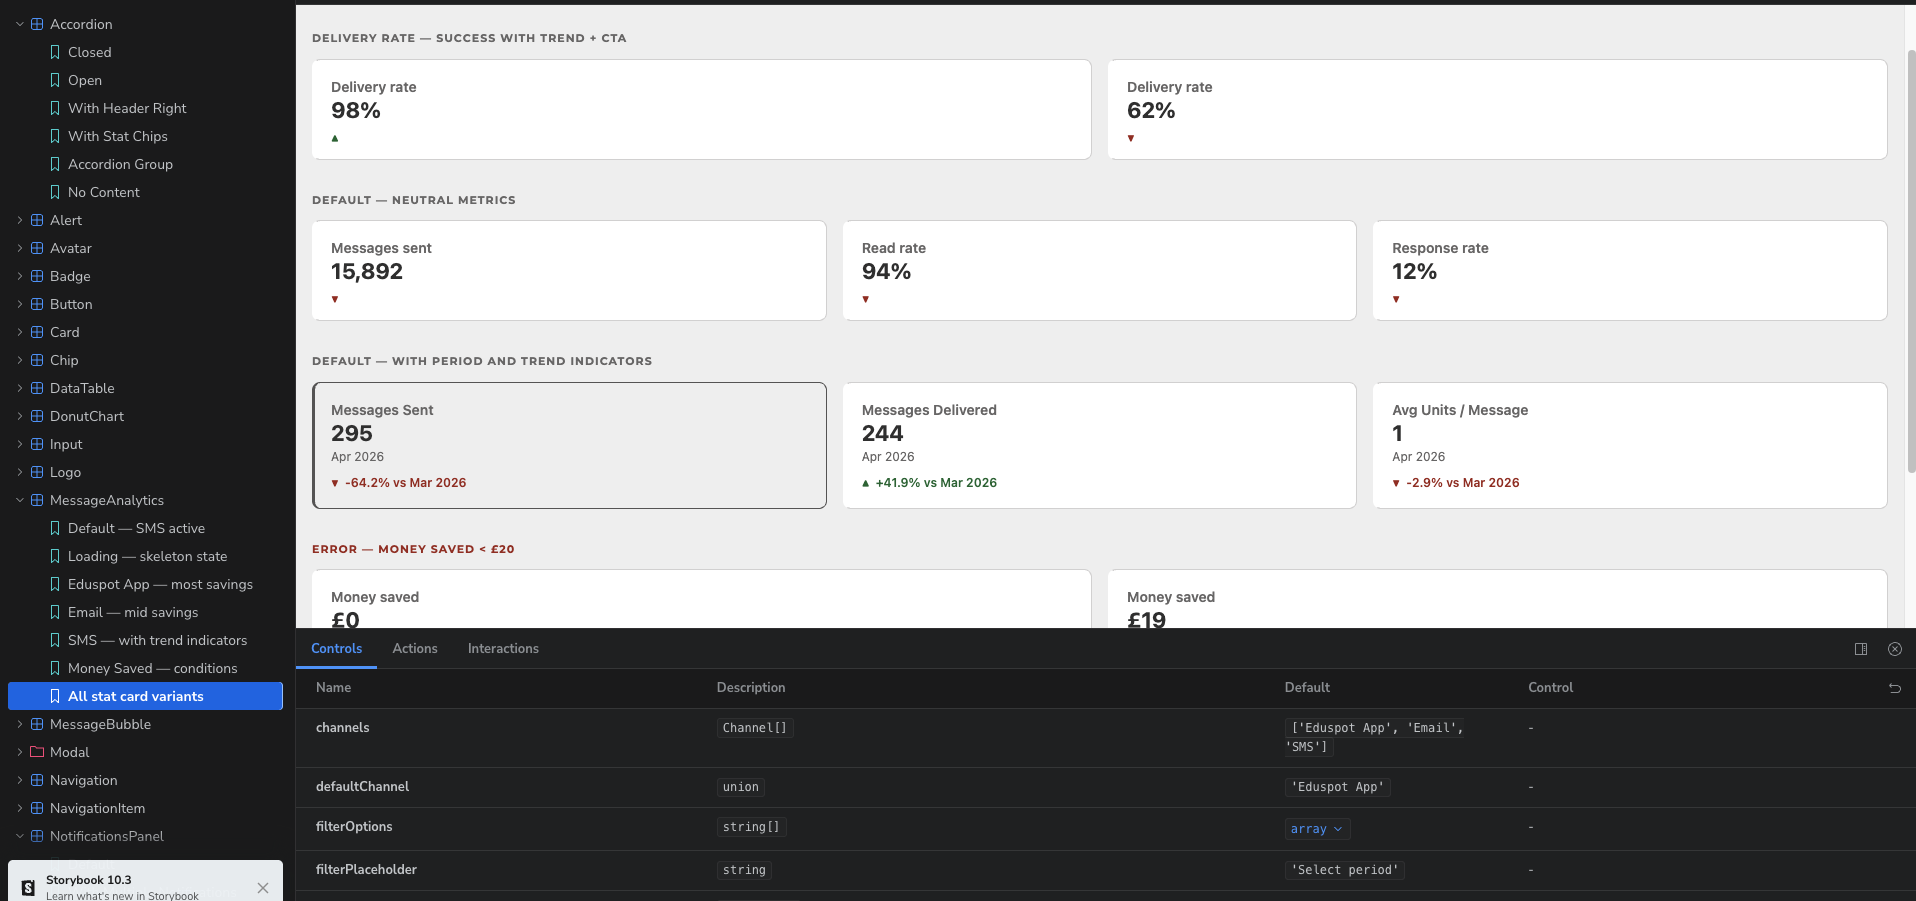Screen dimensions: 1916x901
Task: Click the Chip component icon
Action: [37, 360]
